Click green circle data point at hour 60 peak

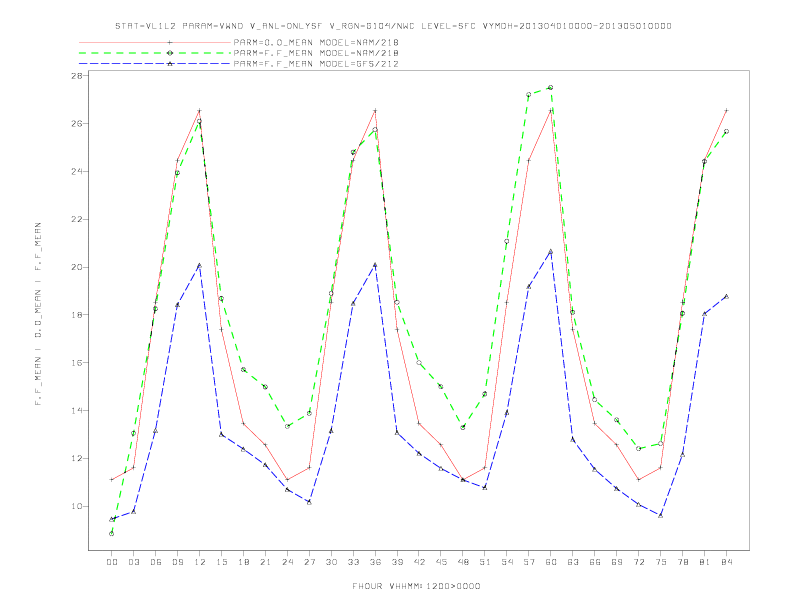click(551, 87)
